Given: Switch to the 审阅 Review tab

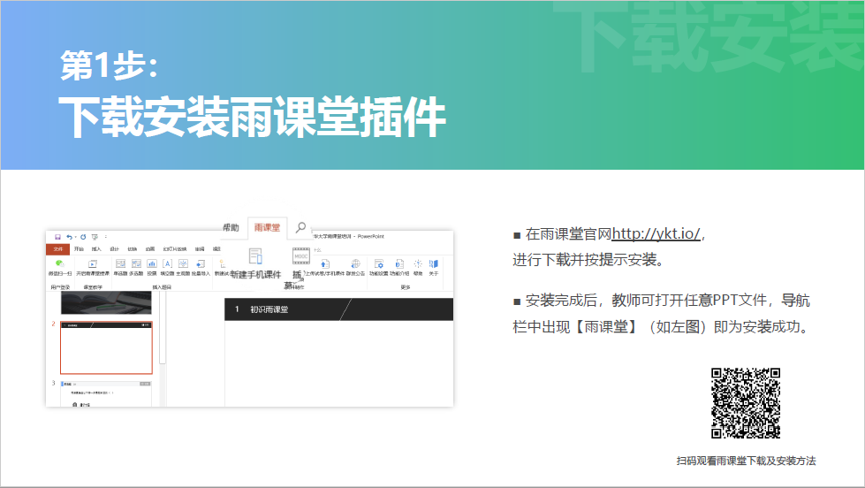Looking at the screenshot, I should click(x=200, y=249).
